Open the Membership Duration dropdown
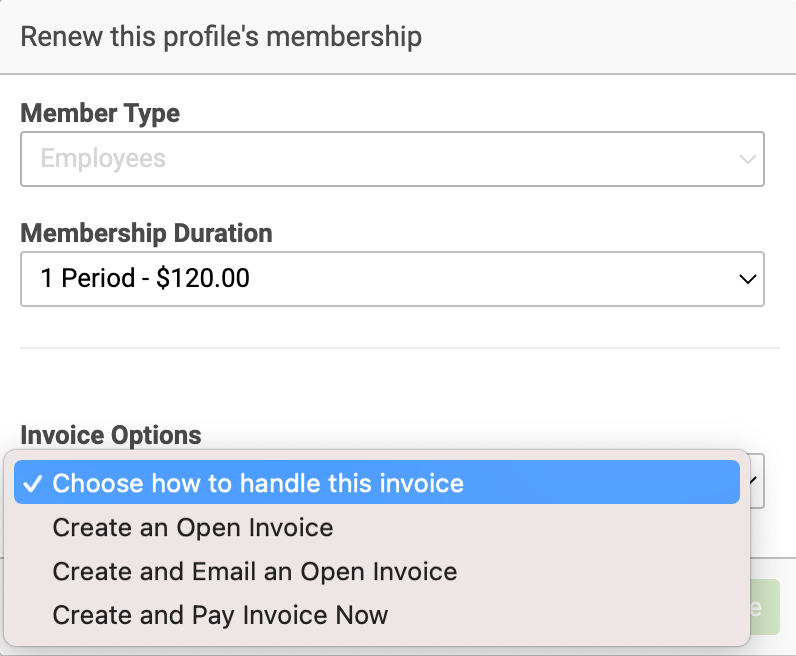Viewport: 796px width, 656px height. click(x=392, y=279)
